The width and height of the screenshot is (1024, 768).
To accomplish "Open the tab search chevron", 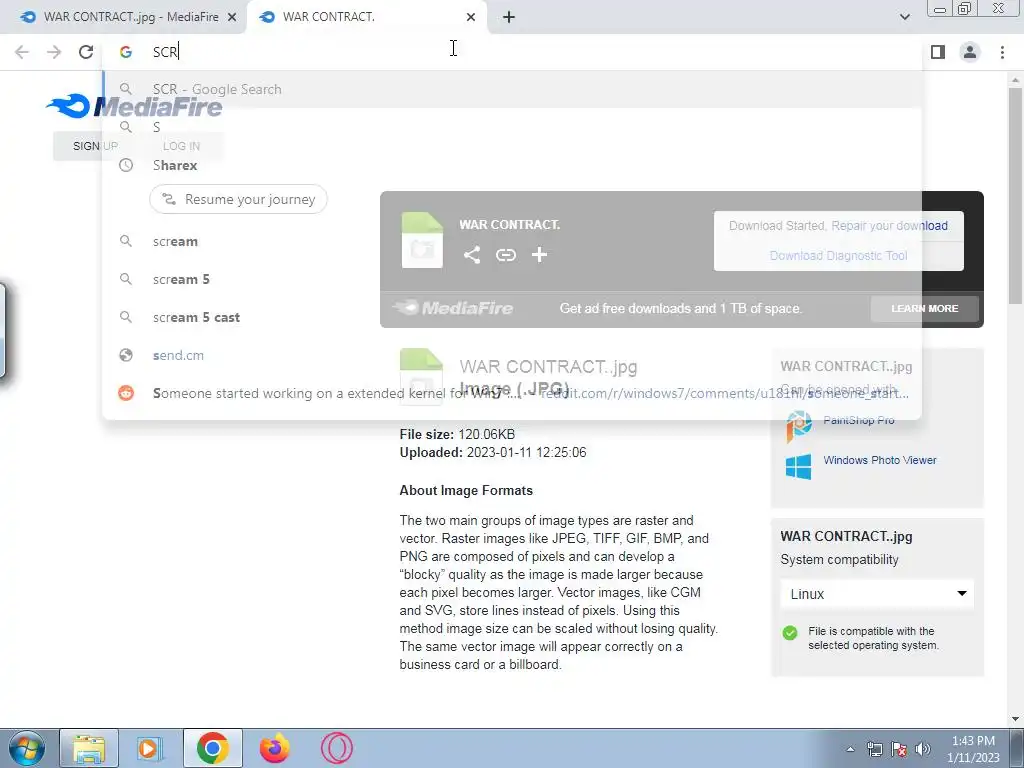I will pyautogui.click(x=904, y=17).
